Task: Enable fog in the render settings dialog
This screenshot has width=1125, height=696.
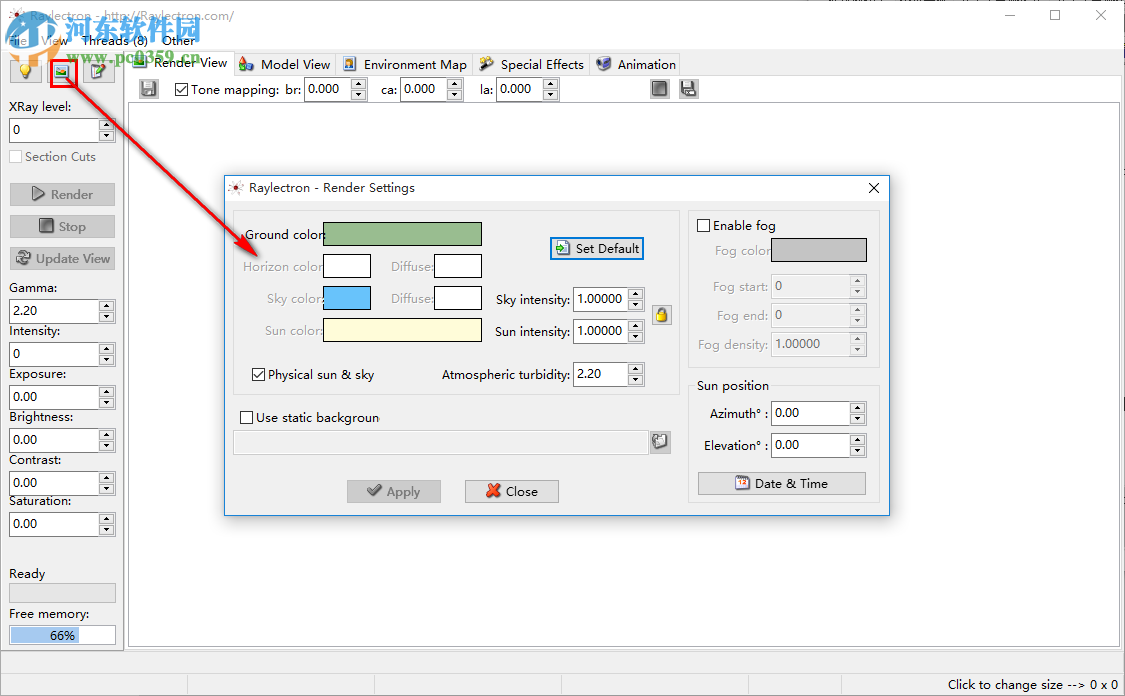Action: click(703, 225)
